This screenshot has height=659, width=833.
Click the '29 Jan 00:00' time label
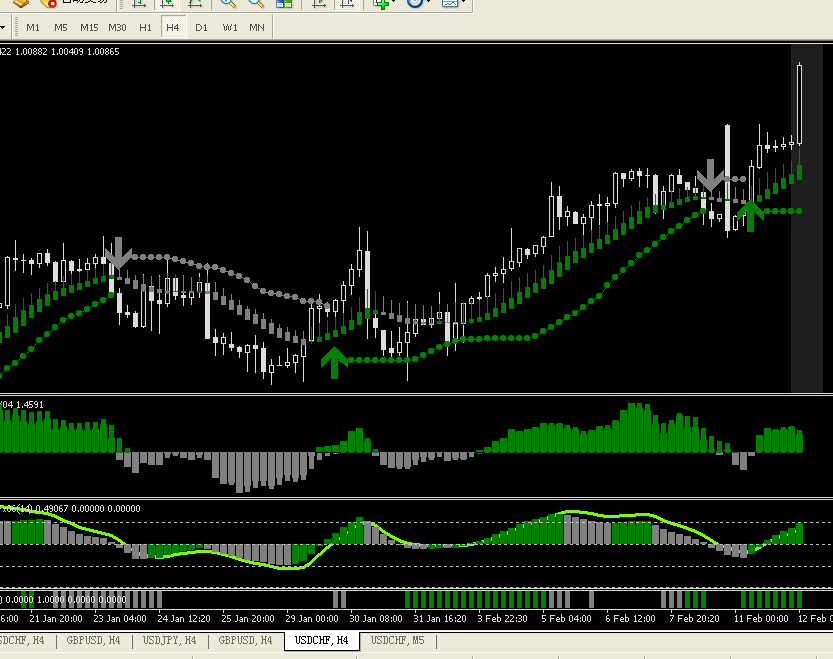point(312,619)
